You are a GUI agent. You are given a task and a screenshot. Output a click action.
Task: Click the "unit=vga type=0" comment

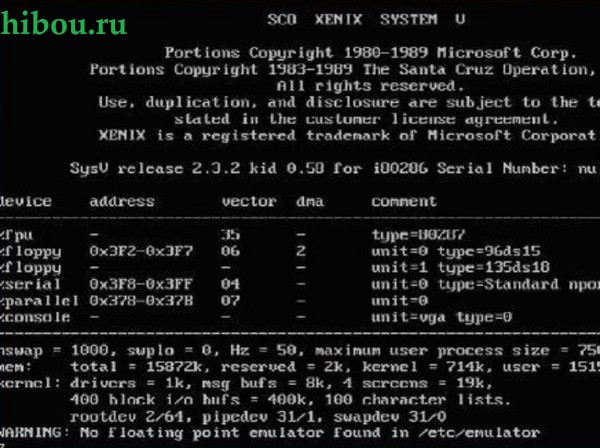[x=441, y=317]
